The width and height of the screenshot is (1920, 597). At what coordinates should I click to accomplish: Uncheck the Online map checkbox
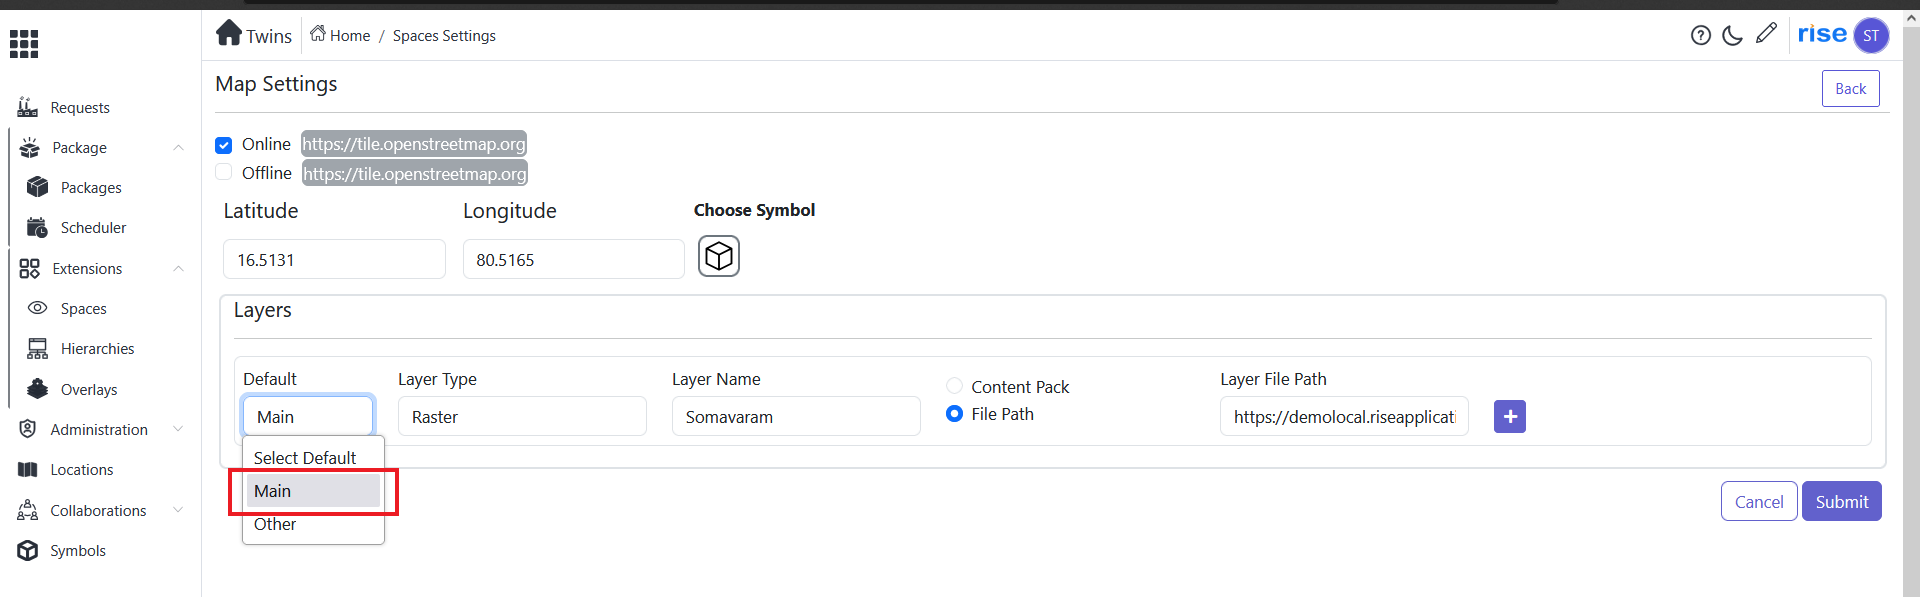click(224, 145)
